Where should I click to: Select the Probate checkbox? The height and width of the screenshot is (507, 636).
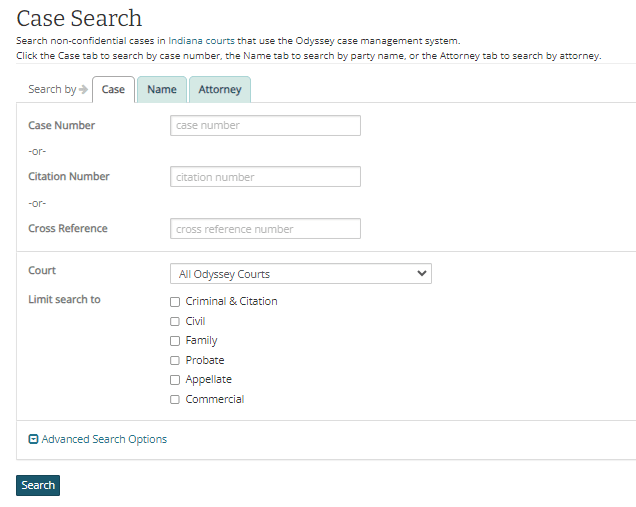click(175, 360)
